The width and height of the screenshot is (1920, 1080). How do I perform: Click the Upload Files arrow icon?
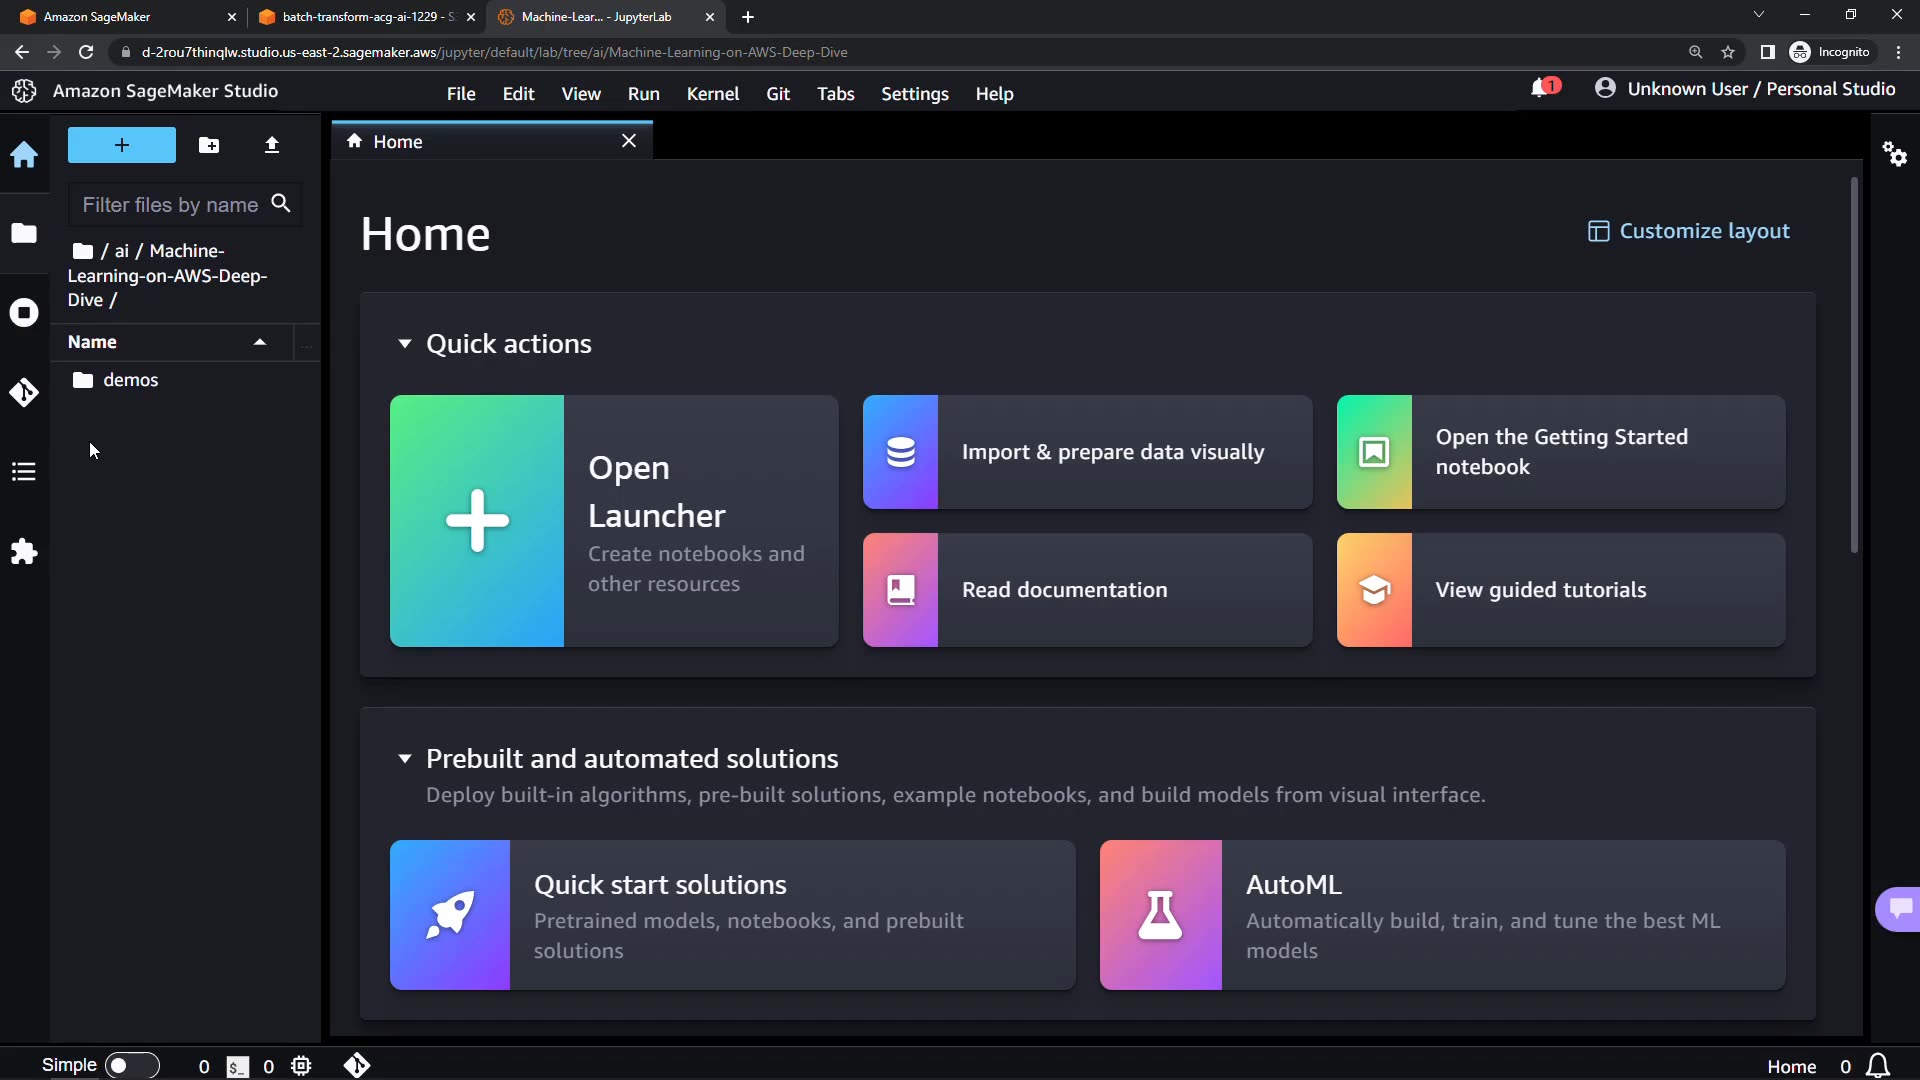(x=272, y=145)
